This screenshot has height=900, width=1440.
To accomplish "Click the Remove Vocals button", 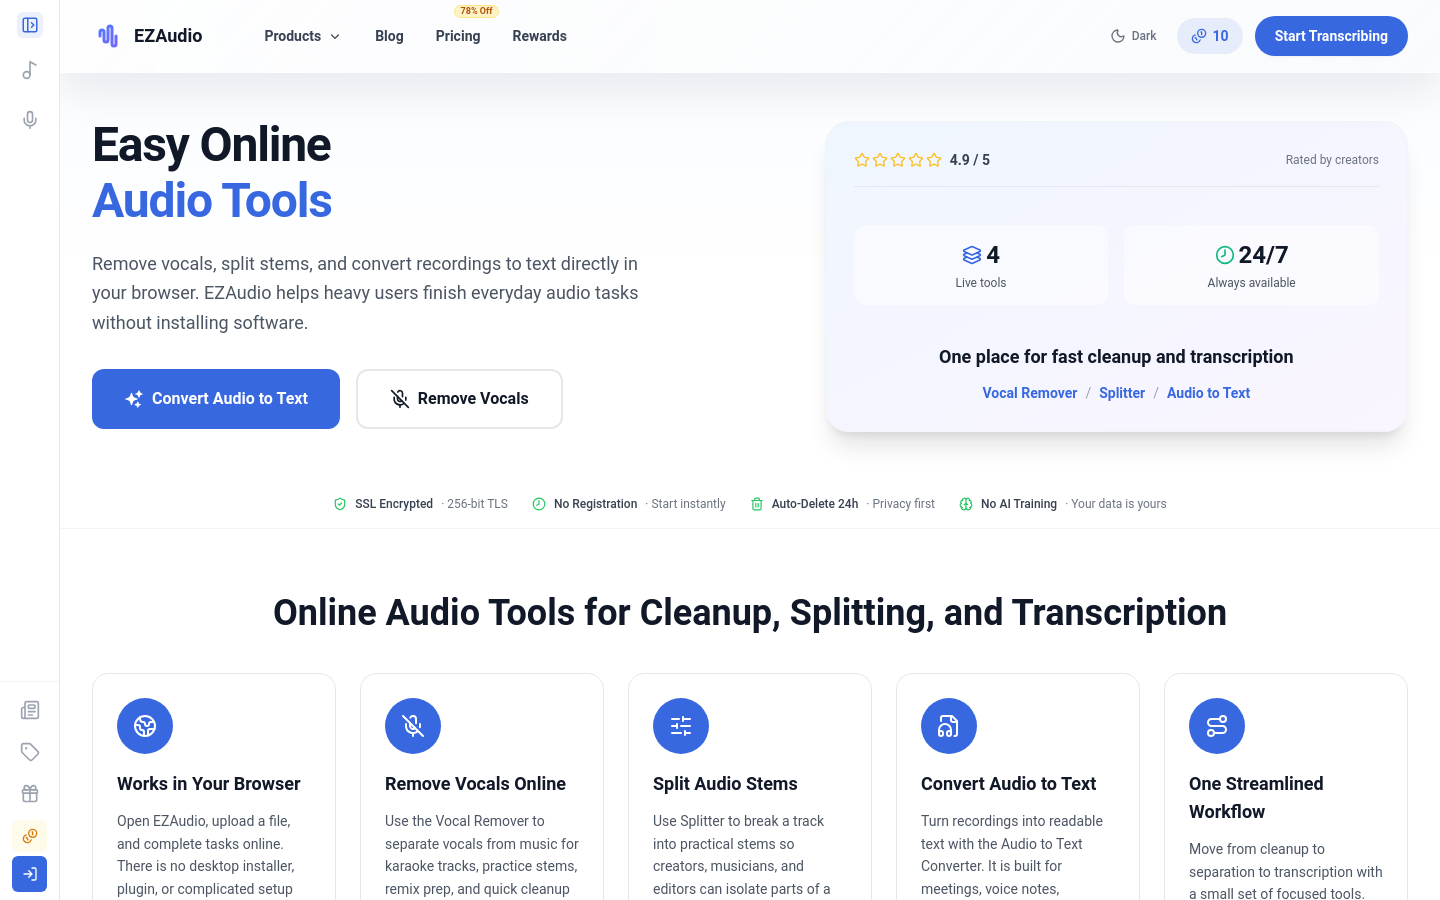I will click(459, 399).
